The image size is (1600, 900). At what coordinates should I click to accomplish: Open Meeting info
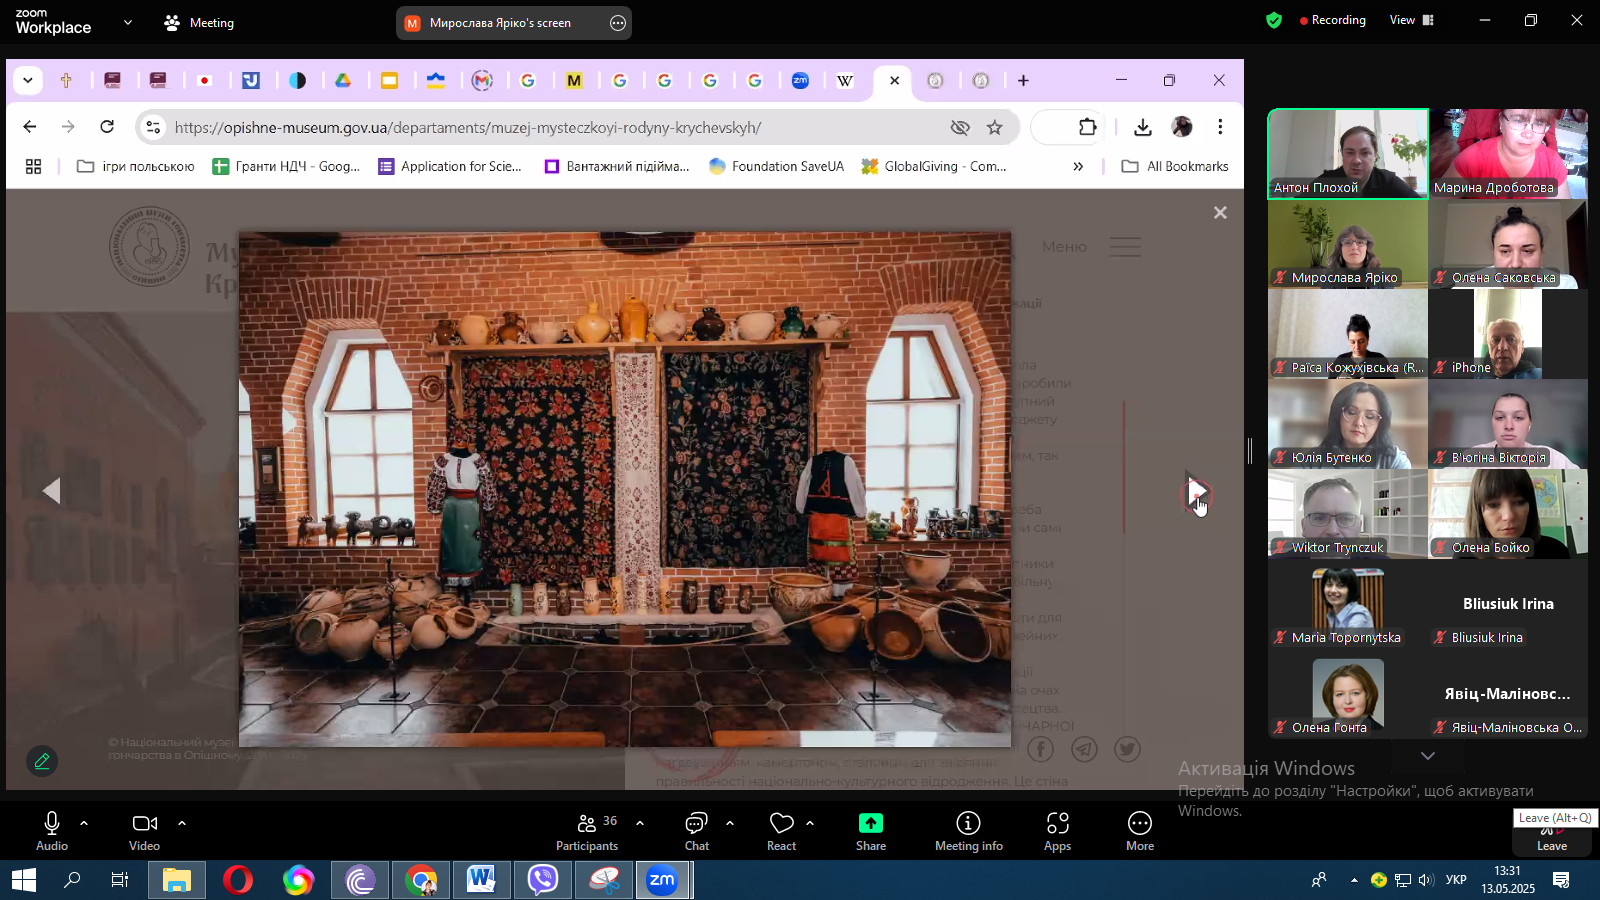pyautogui.click(x=968, y=830)
